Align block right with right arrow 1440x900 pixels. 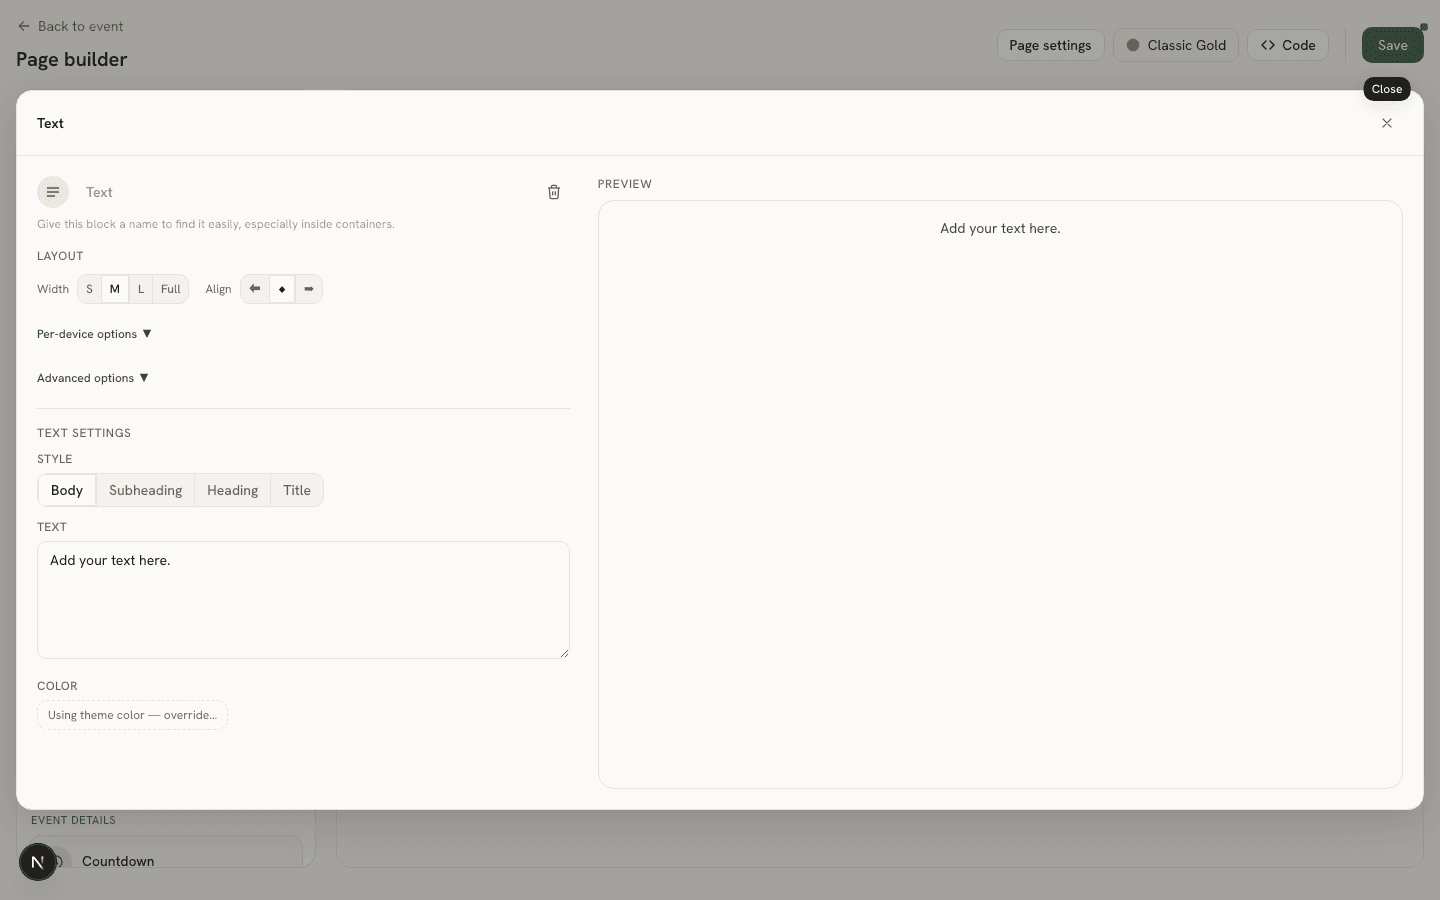pos(309,289)
